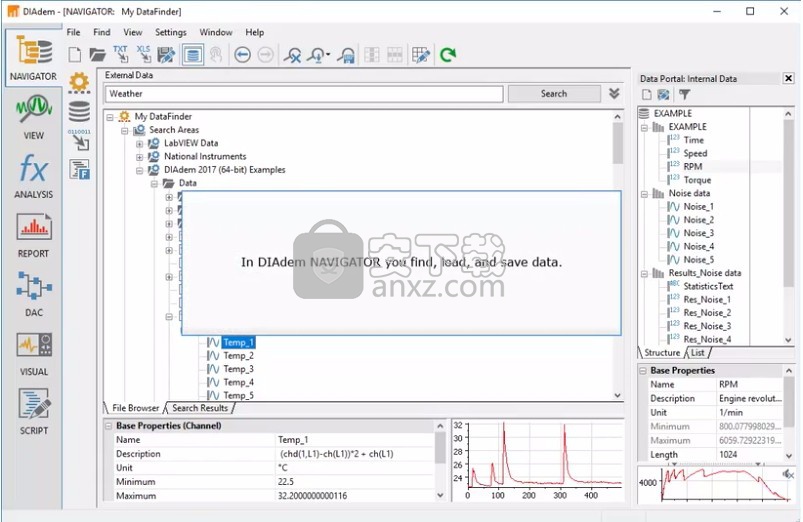Open the NAVIGATOR panel
The image size is (803, 522).
tap(33, 58)
